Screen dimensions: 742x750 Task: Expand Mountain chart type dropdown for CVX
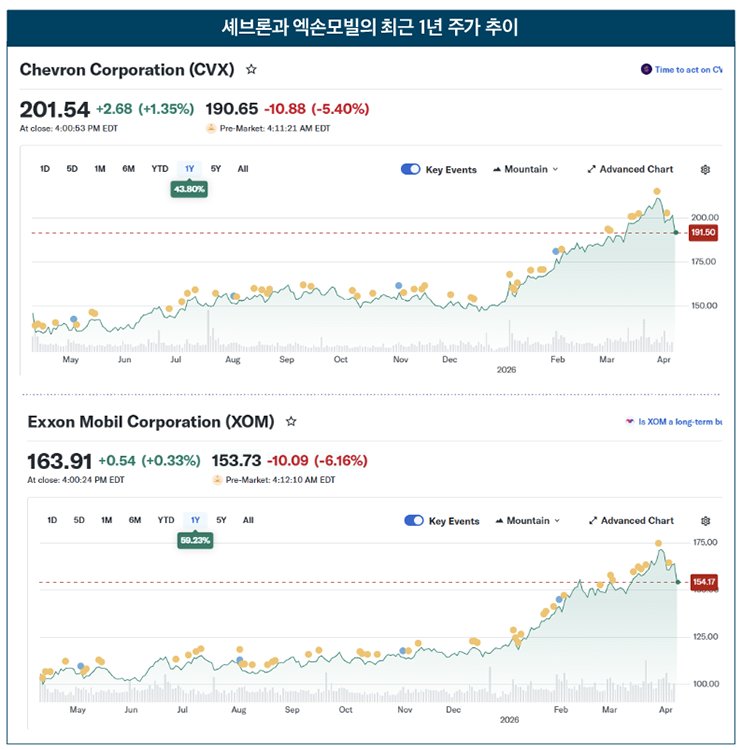click(x=526, y=170)
